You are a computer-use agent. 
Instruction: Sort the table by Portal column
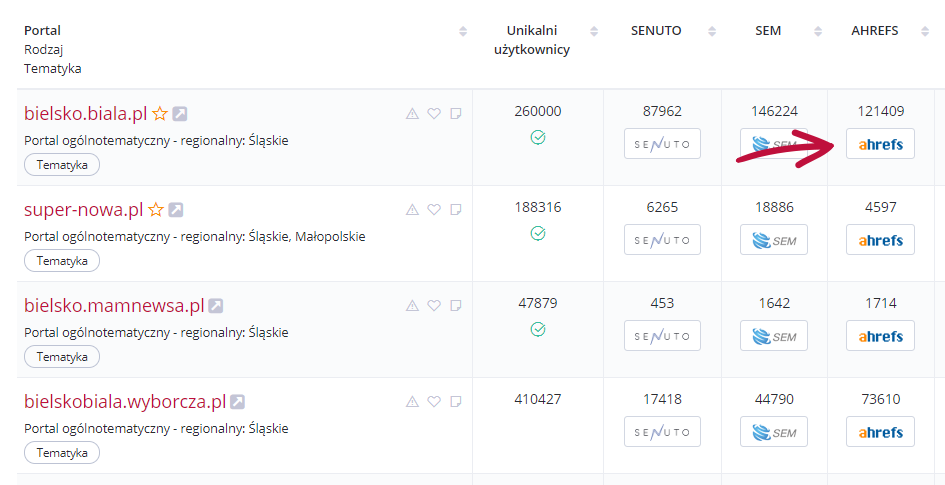point(463,31)
